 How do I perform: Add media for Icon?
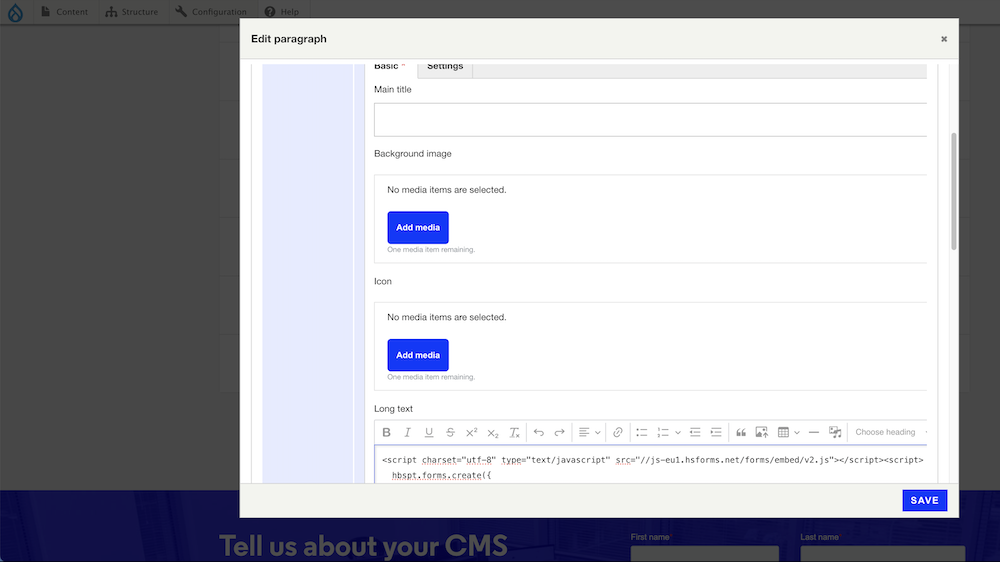pos(418,355)
